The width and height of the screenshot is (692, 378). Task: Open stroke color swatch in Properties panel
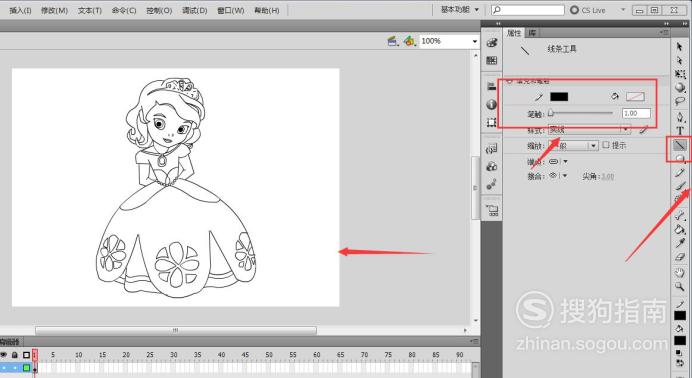(x=559, y=97)
